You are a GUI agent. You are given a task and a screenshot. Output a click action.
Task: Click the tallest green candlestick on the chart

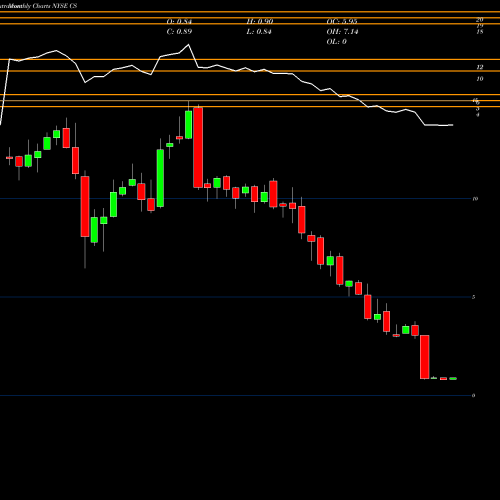tap(160, 178)
